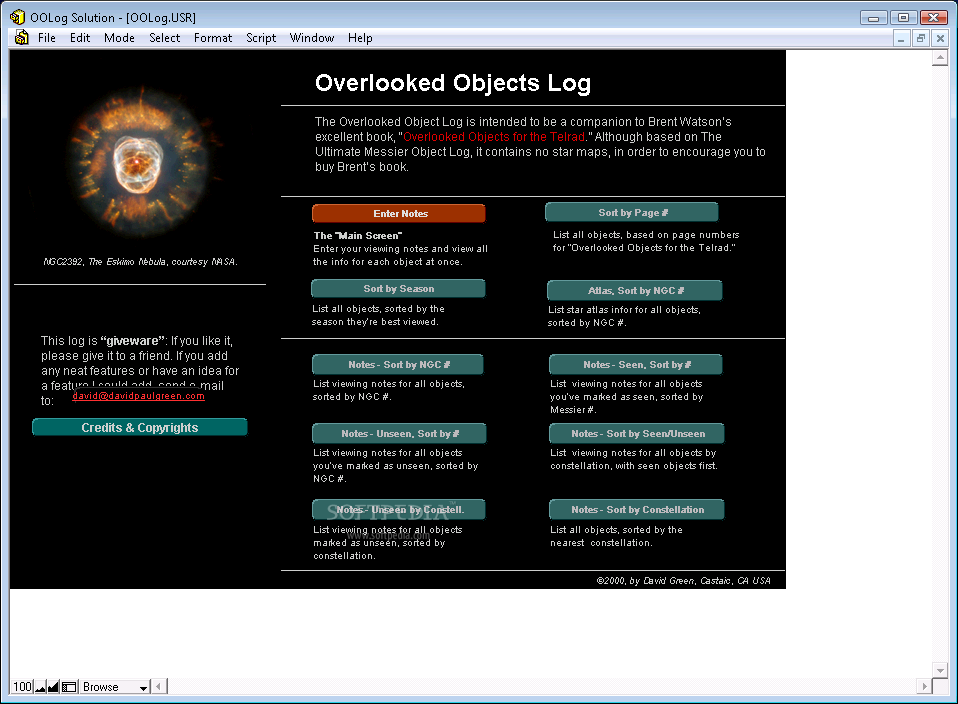Click the ©2000 David Green copyright text
This screenshot has height=704, width=958.
tap(683, 581)
